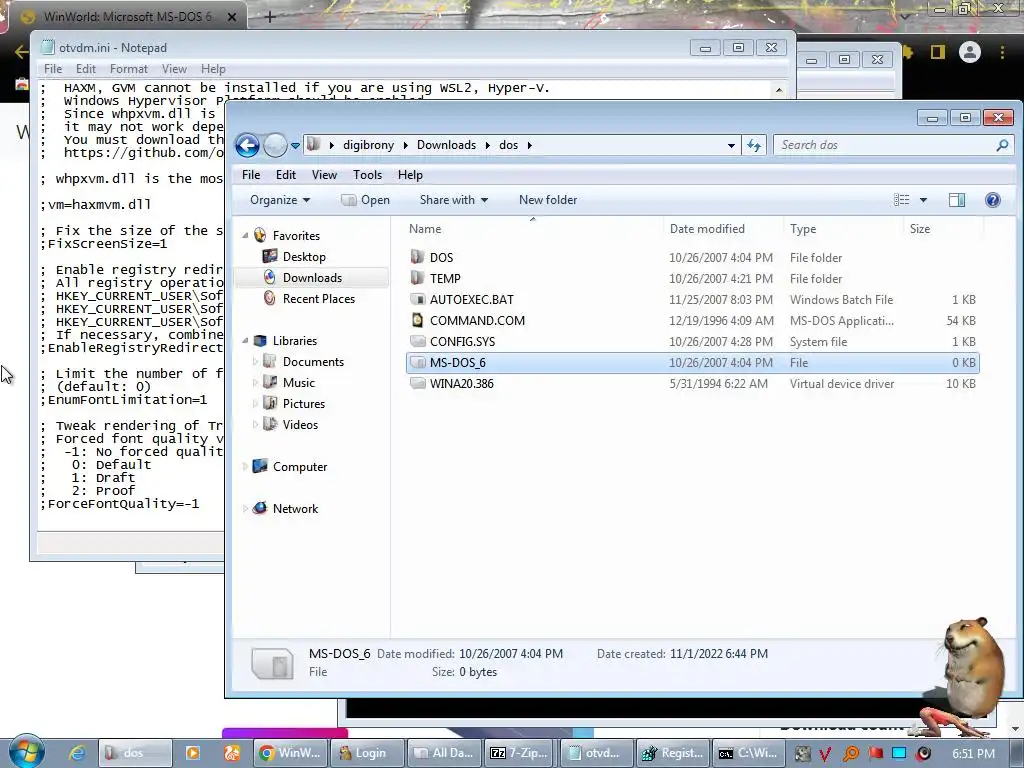The height and width of the screenshot is (768, 1024).
Task: Open the Organize dropdown
Action: (x=280, y=200)
